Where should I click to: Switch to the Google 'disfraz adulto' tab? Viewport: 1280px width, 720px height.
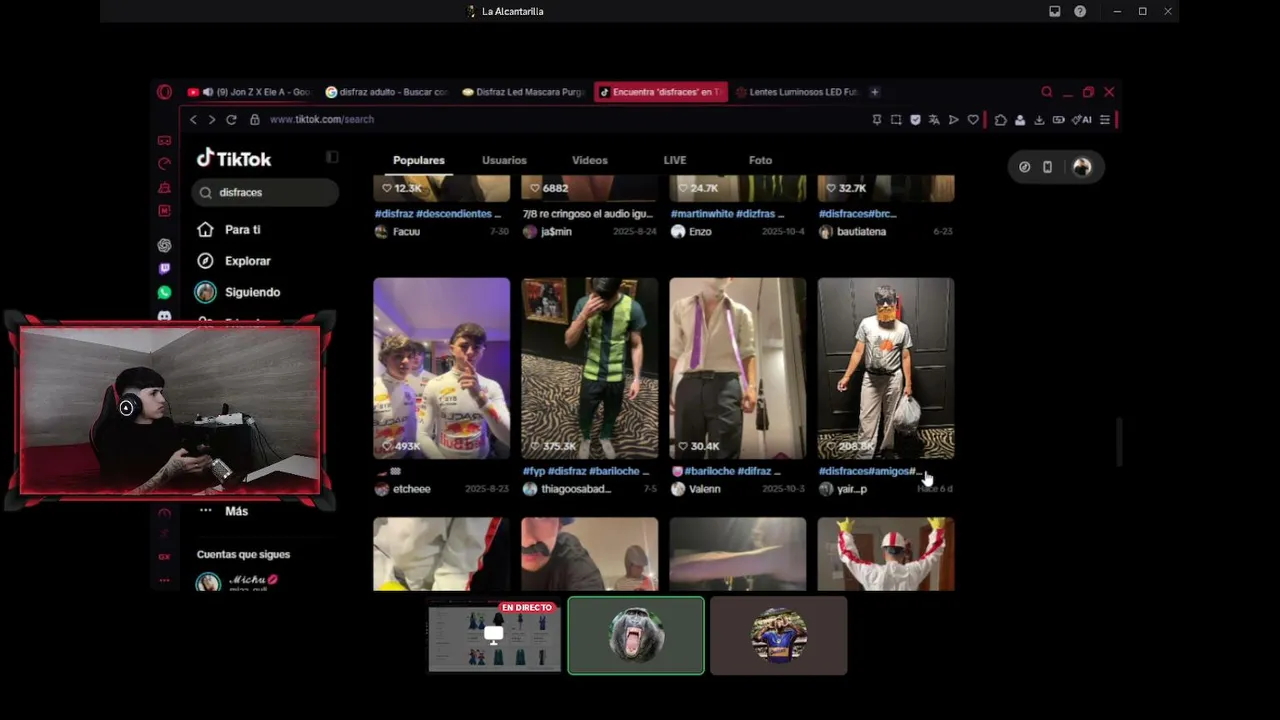[387, 92]
